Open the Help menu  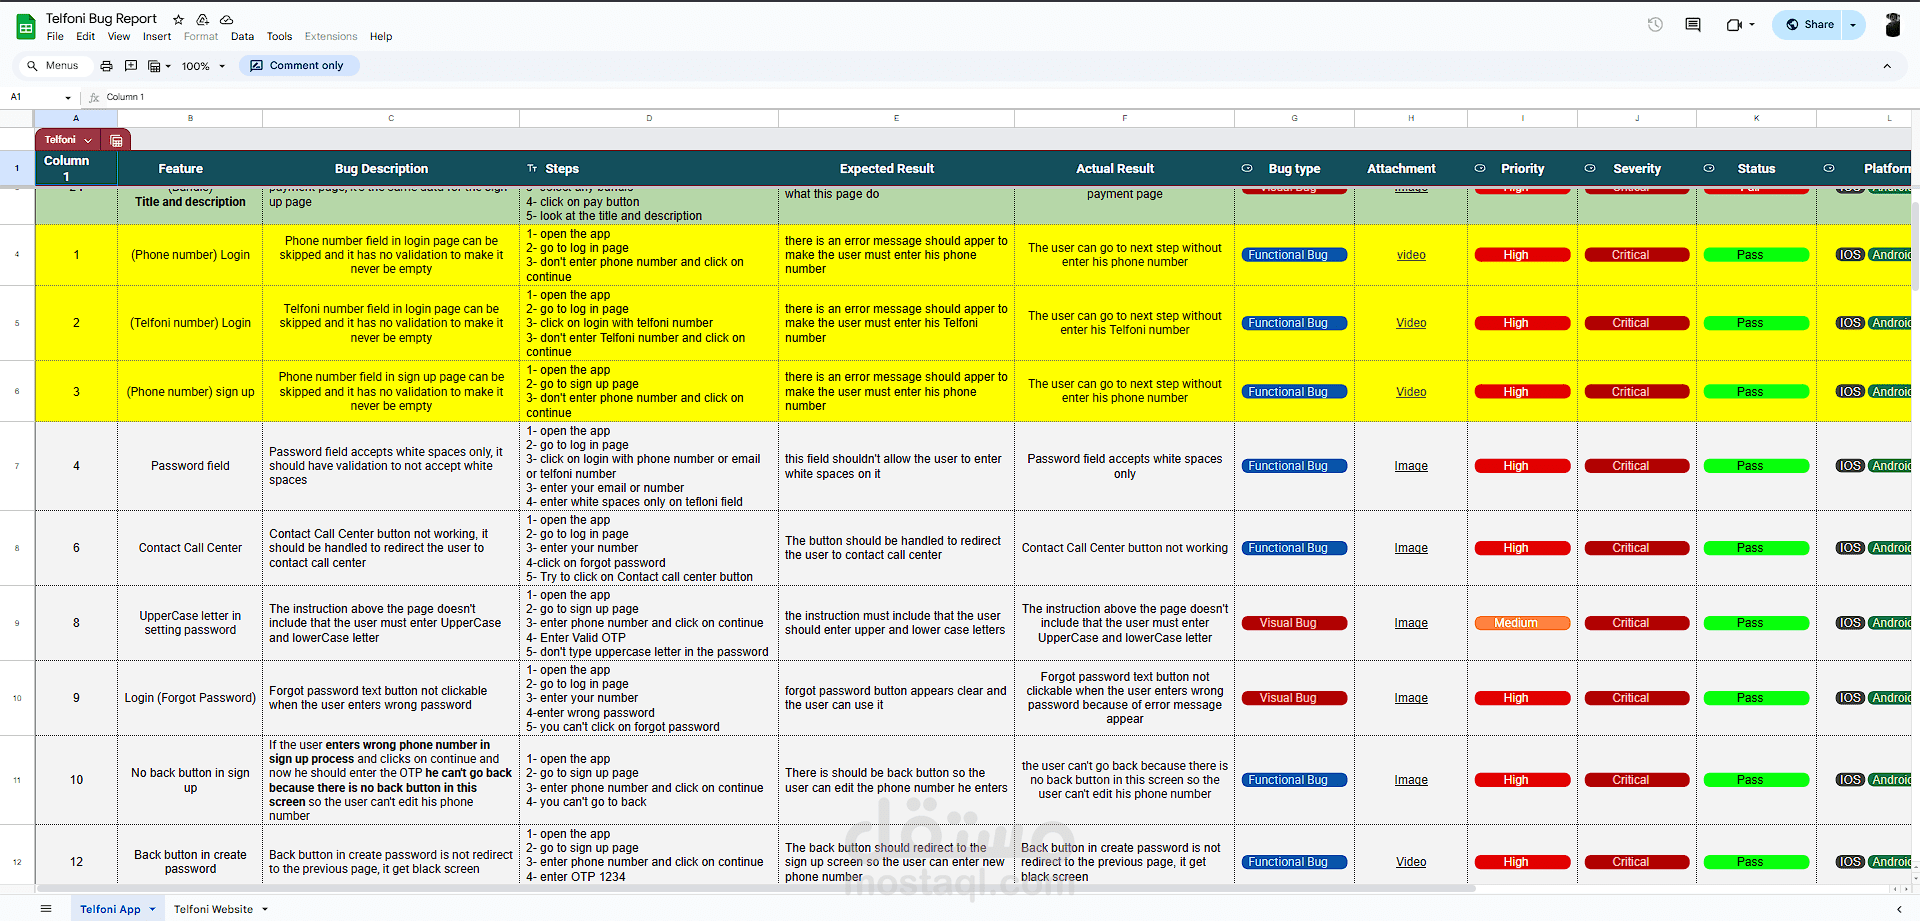[381, 37]
